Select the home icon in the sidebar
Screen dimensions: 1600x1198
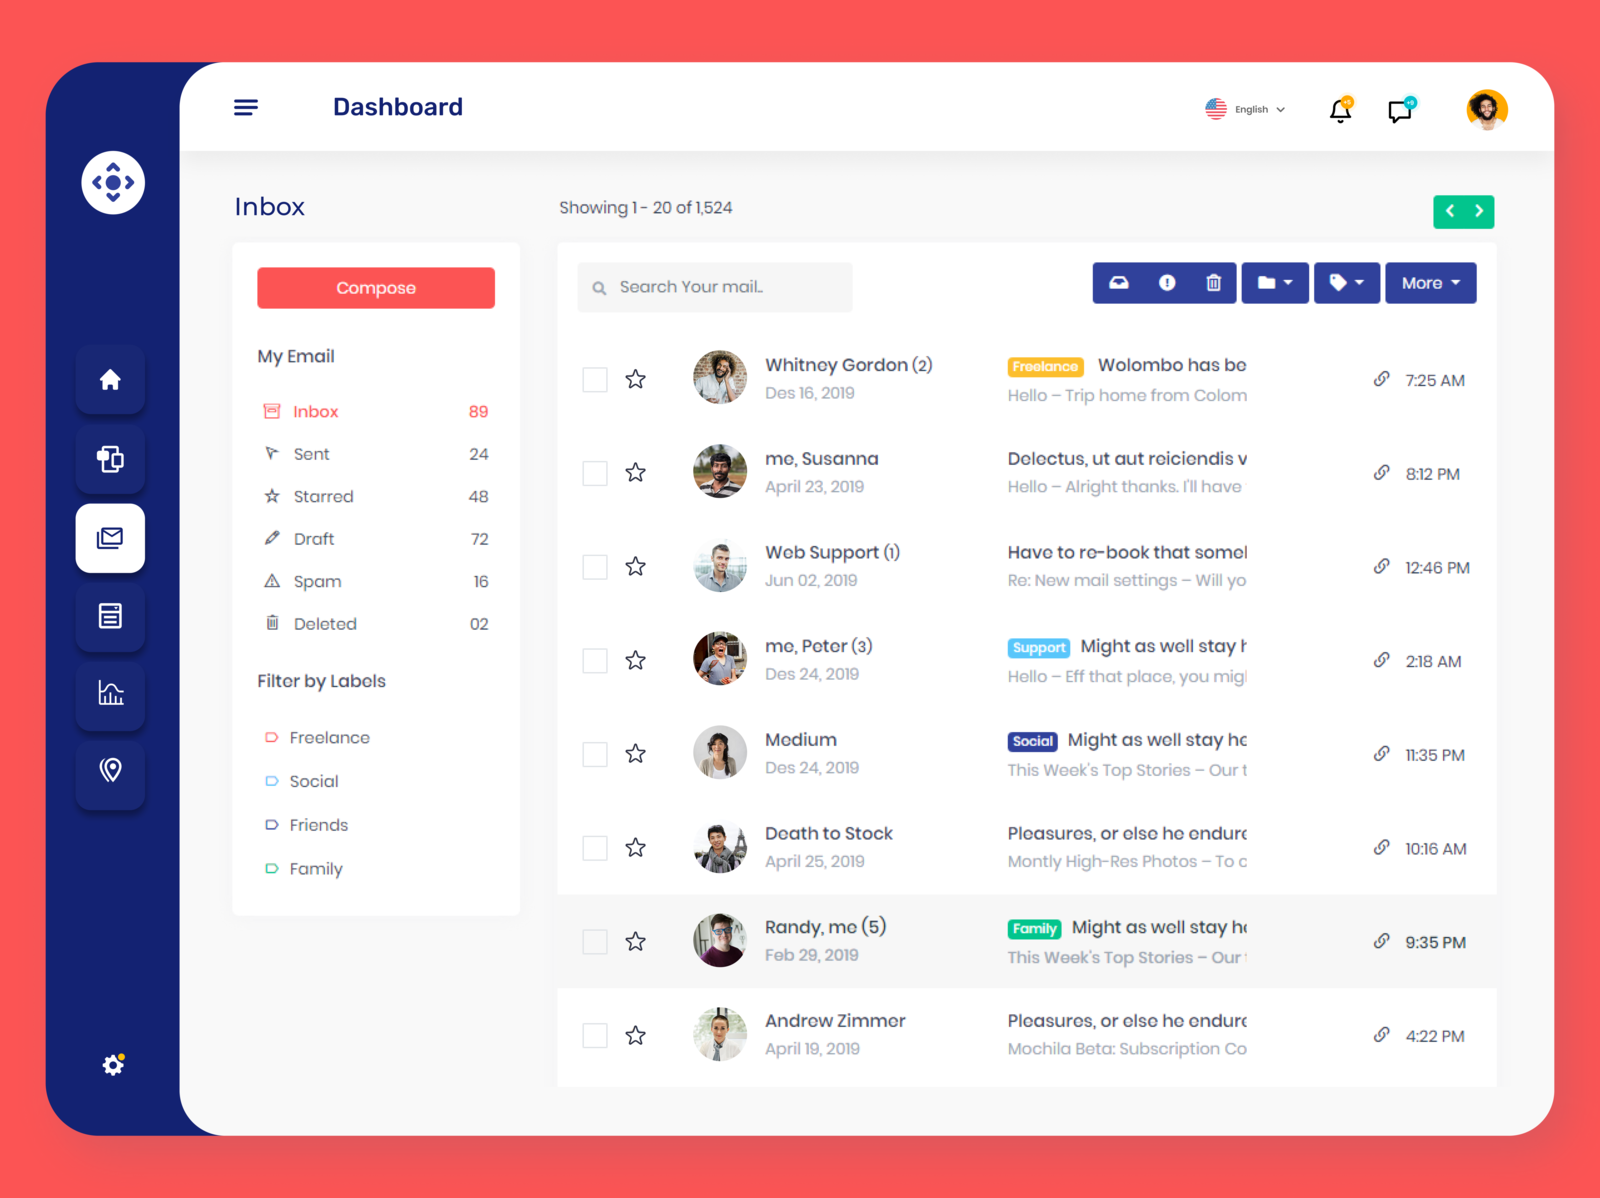click(x=110, y=380)
